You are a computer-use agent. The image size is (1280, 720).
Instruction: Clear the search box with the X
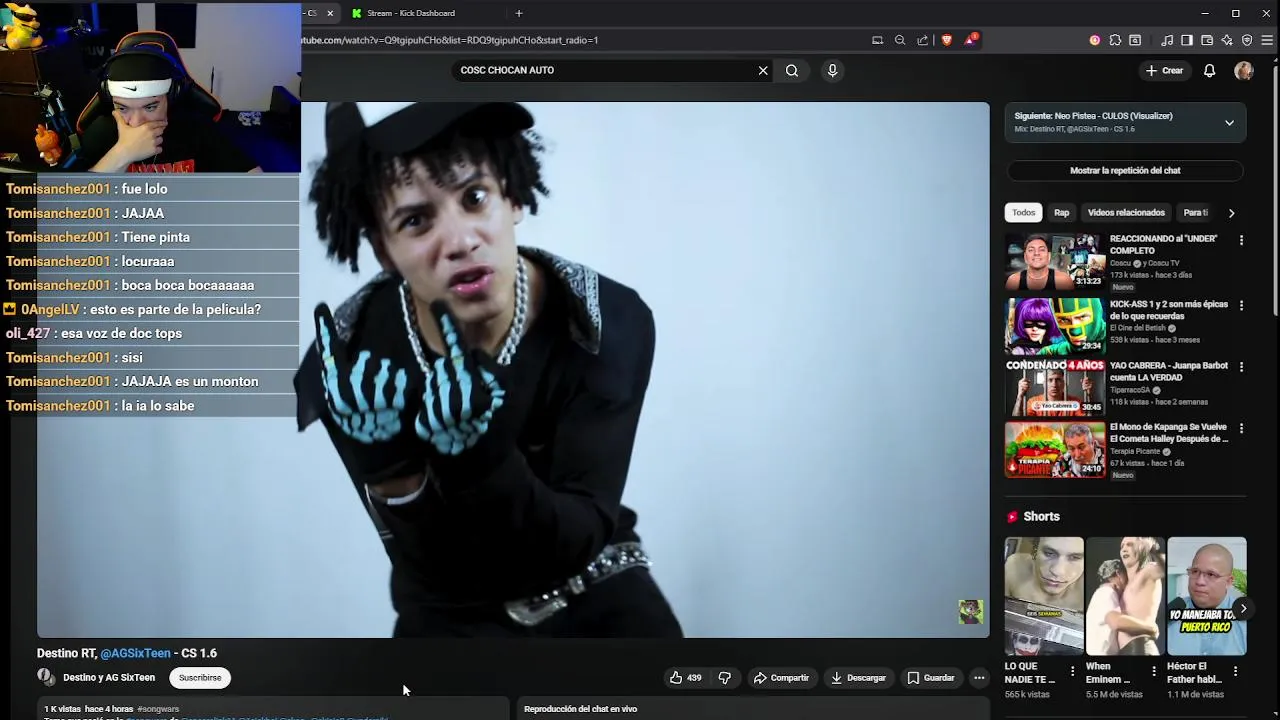pos(763,71)
